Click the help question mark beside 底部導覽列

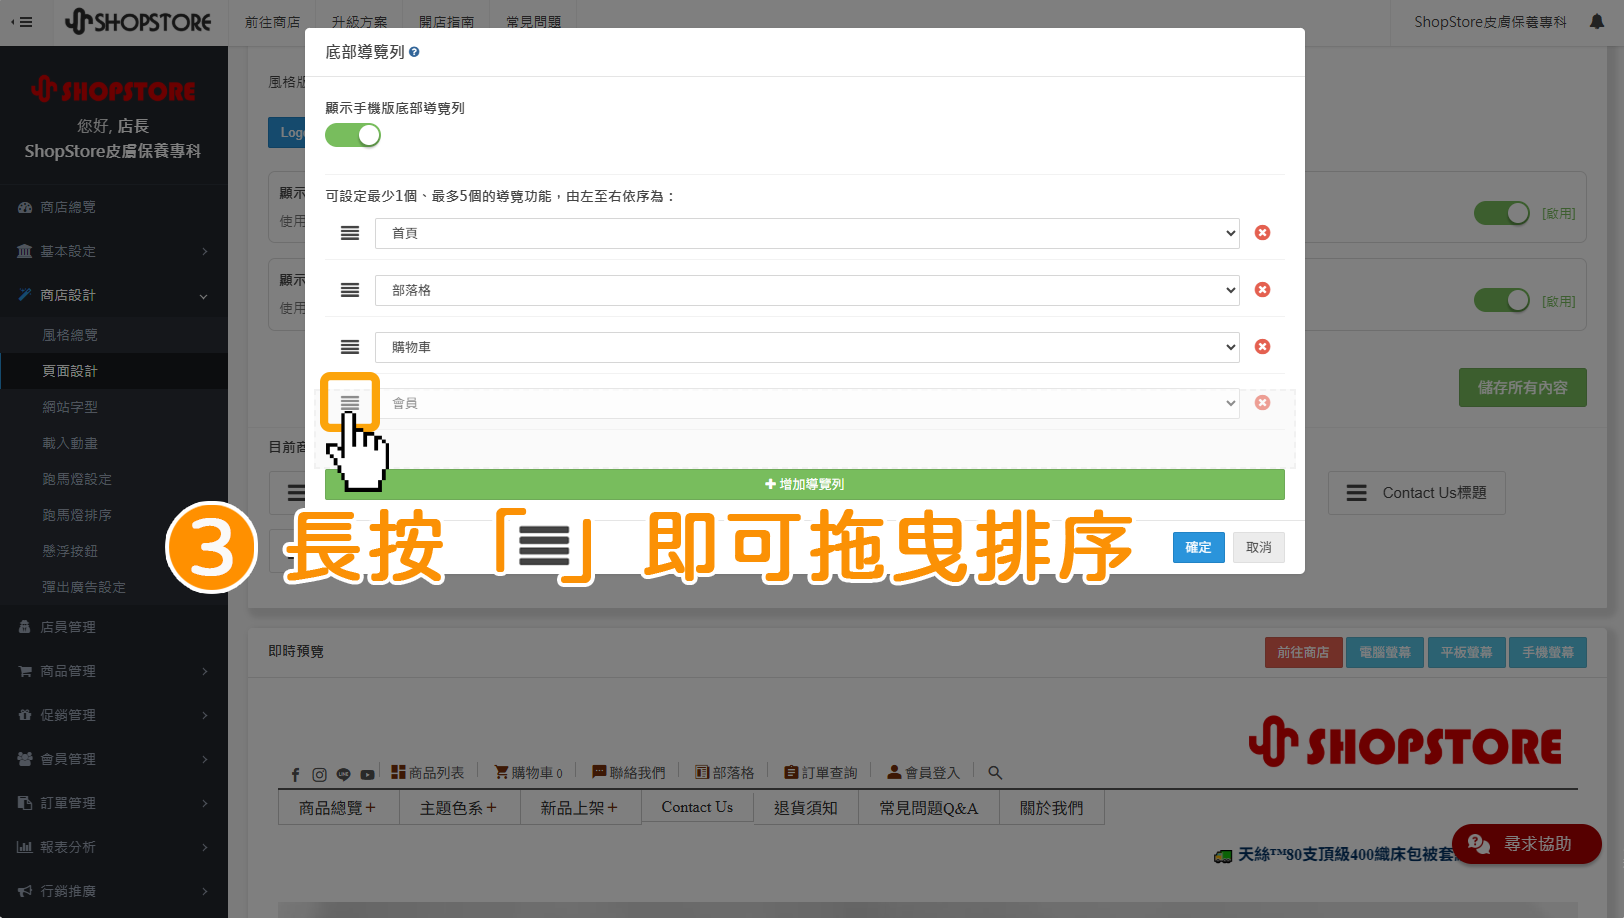pyautogui.click(x=414, y=52)
